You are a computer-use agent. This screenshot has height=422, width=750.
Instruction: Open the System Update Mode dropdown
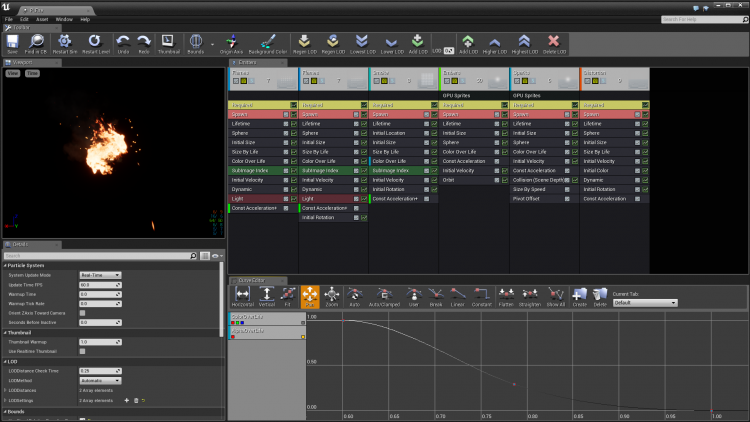click(100, 274)
